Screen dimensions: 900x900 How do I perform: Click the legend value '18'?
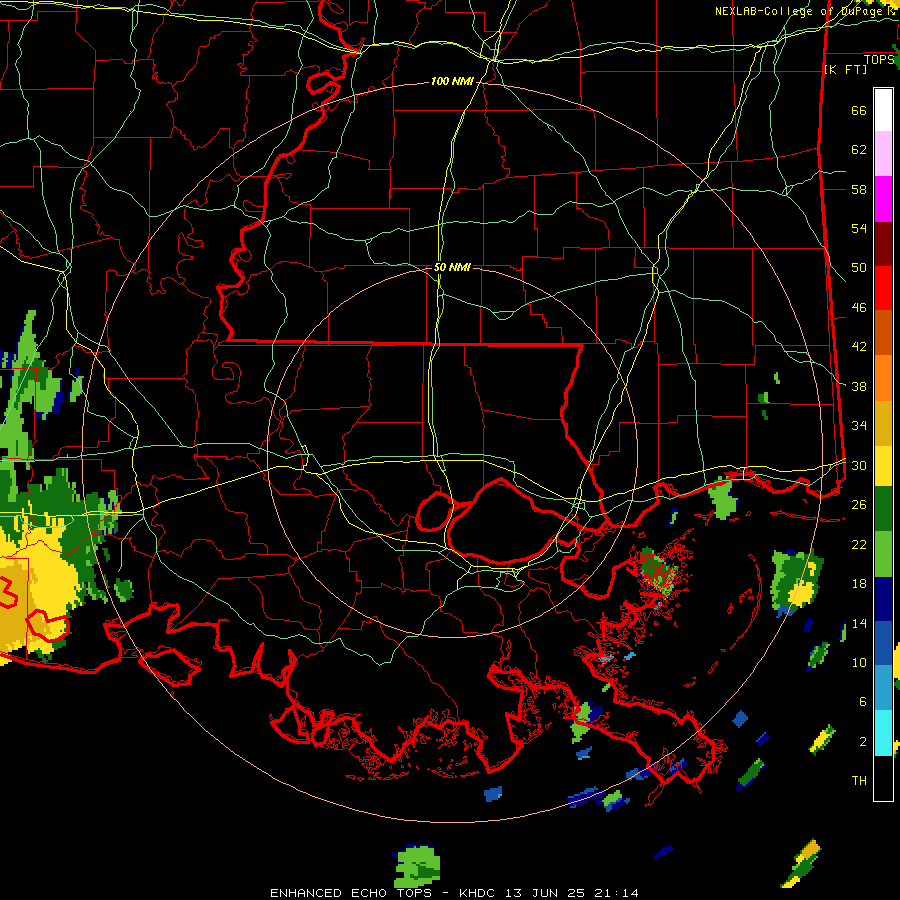[859, 584]
